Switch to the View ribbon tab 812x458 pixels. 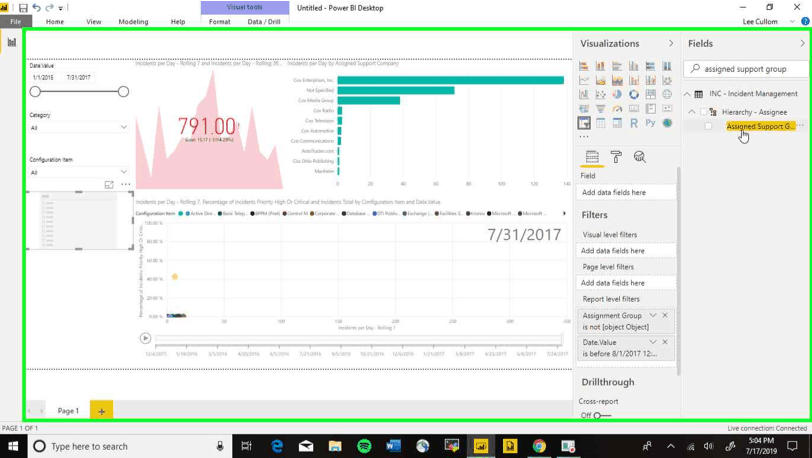coord(94,22)
